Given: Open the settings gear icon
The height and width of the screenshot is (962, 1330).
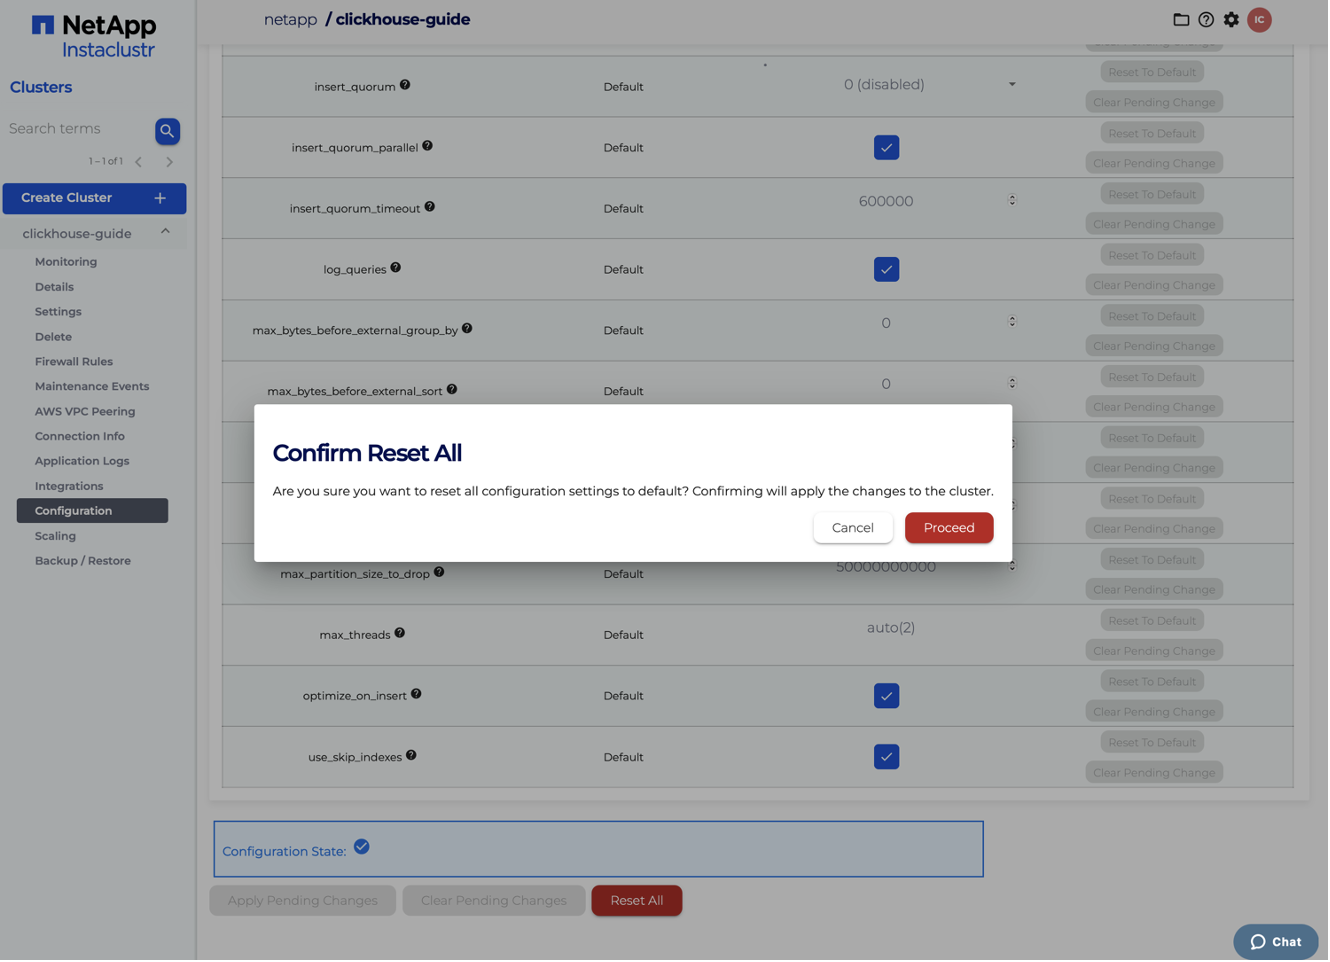Looking at the screenshot, I should 1232,20.
